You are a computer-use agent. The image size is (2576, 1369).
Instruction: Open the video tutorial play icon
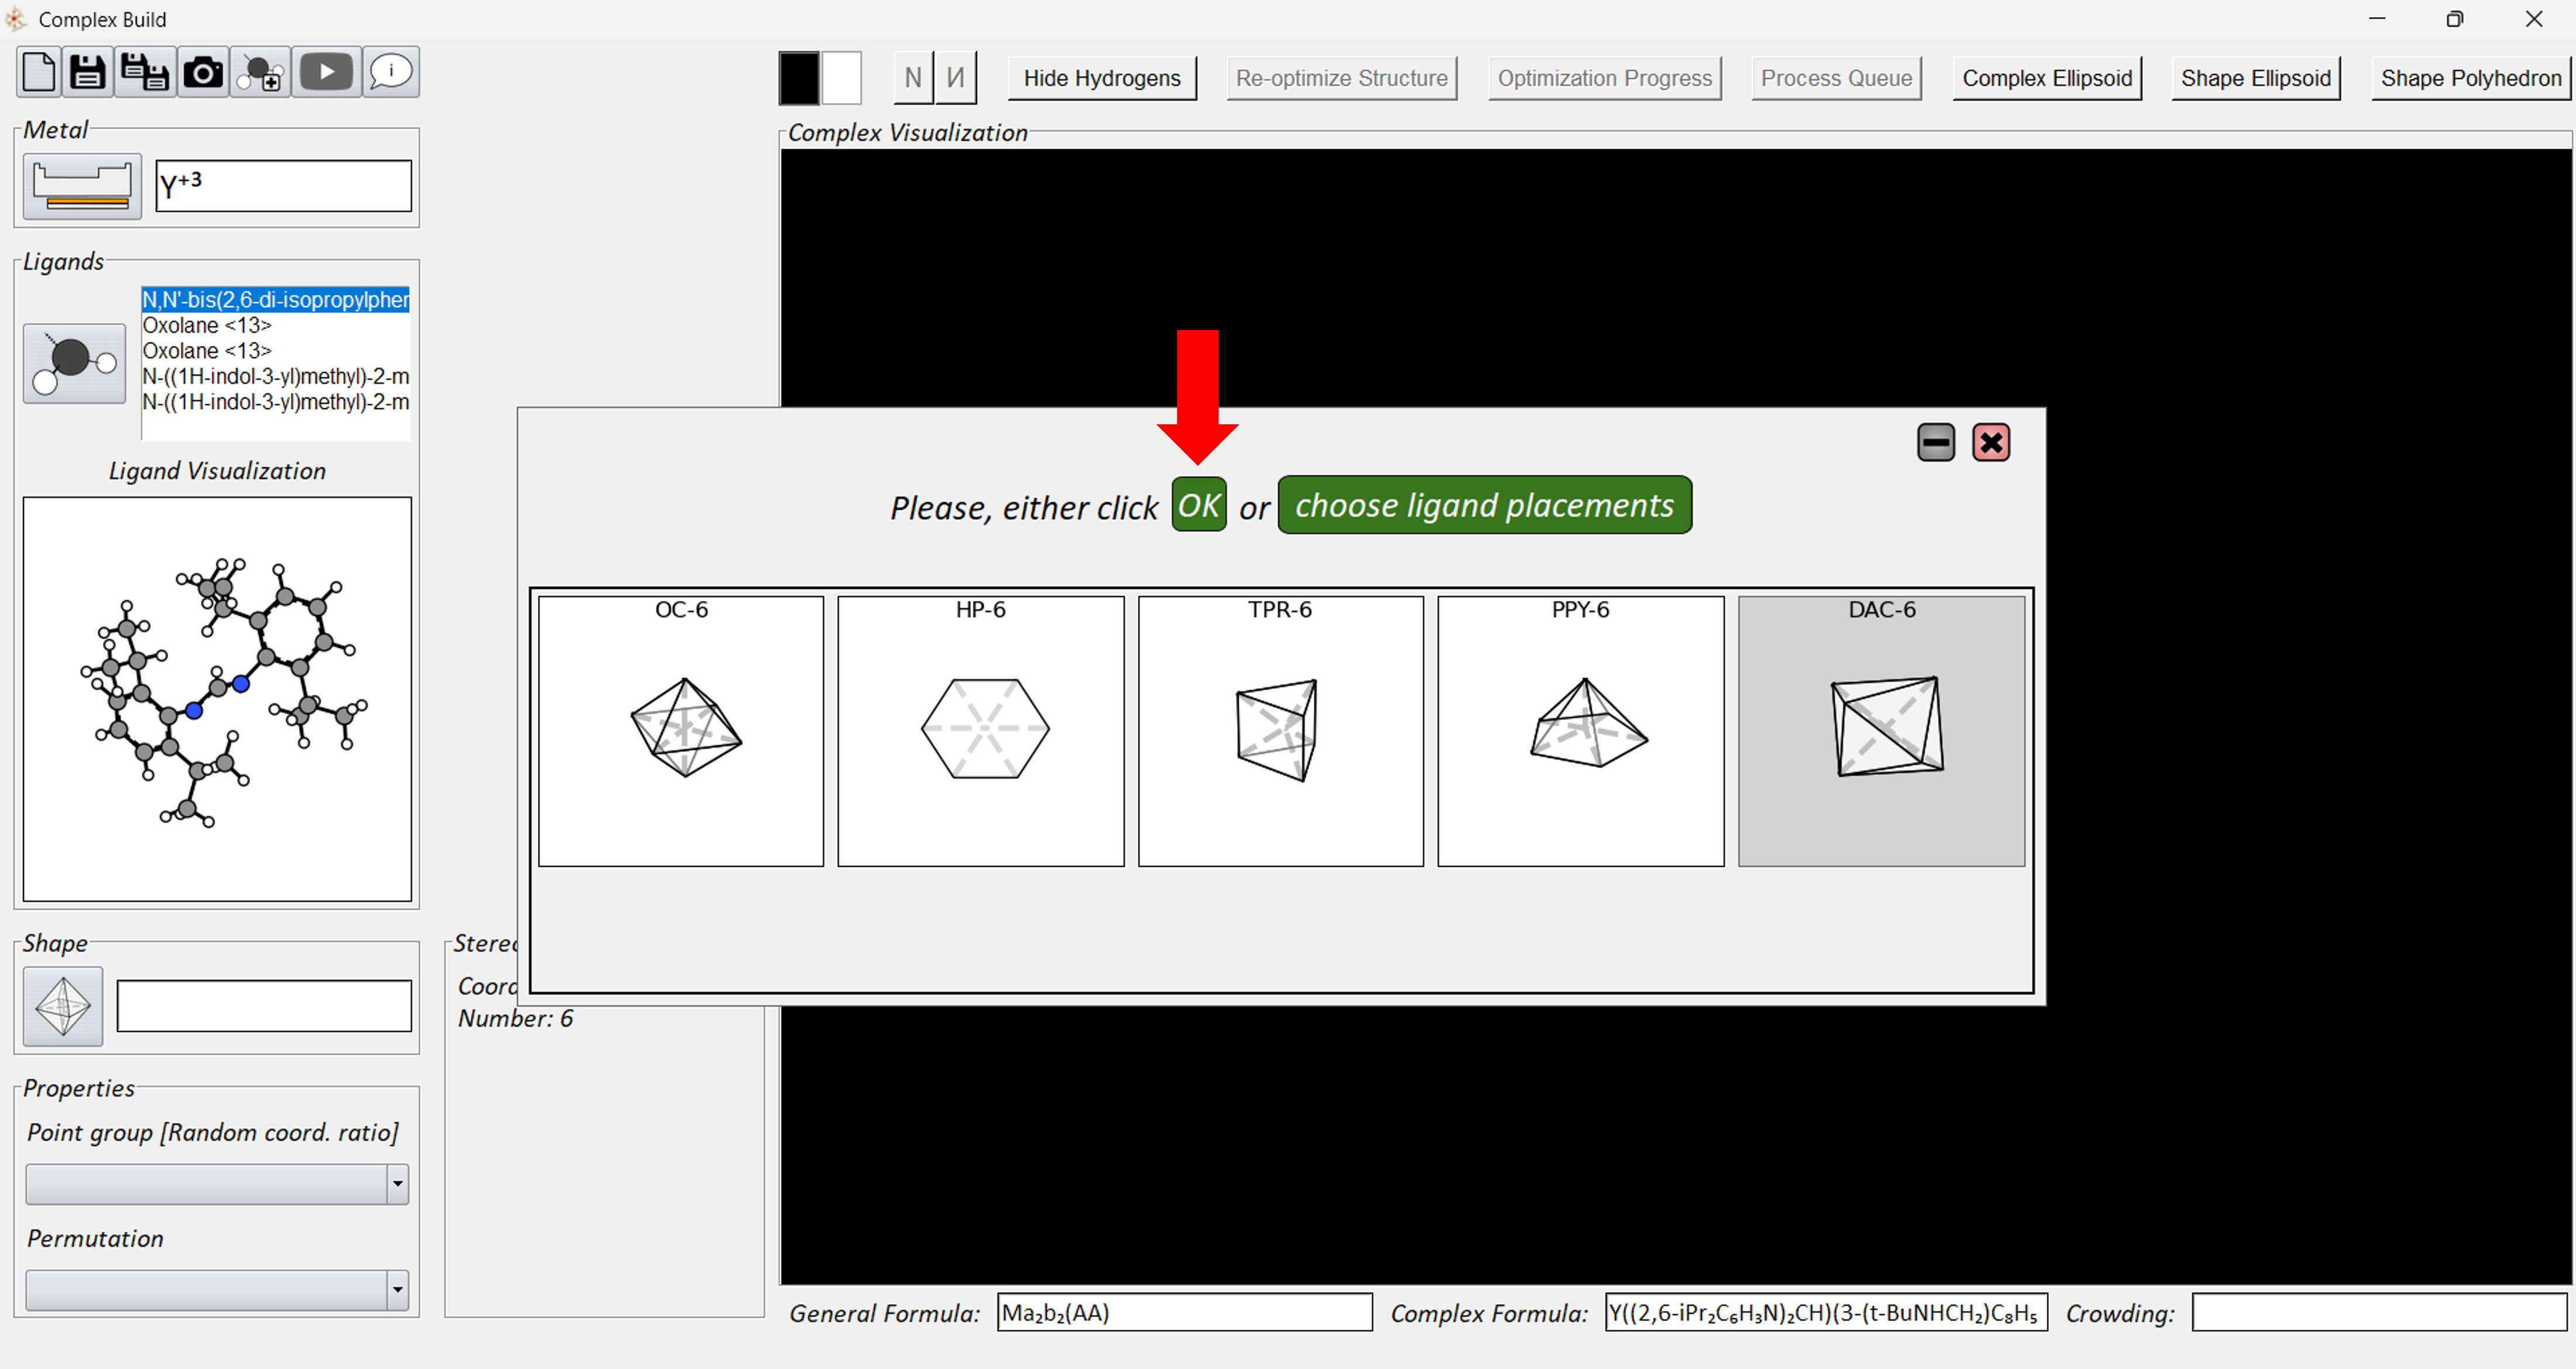click(x=326, y=72)
